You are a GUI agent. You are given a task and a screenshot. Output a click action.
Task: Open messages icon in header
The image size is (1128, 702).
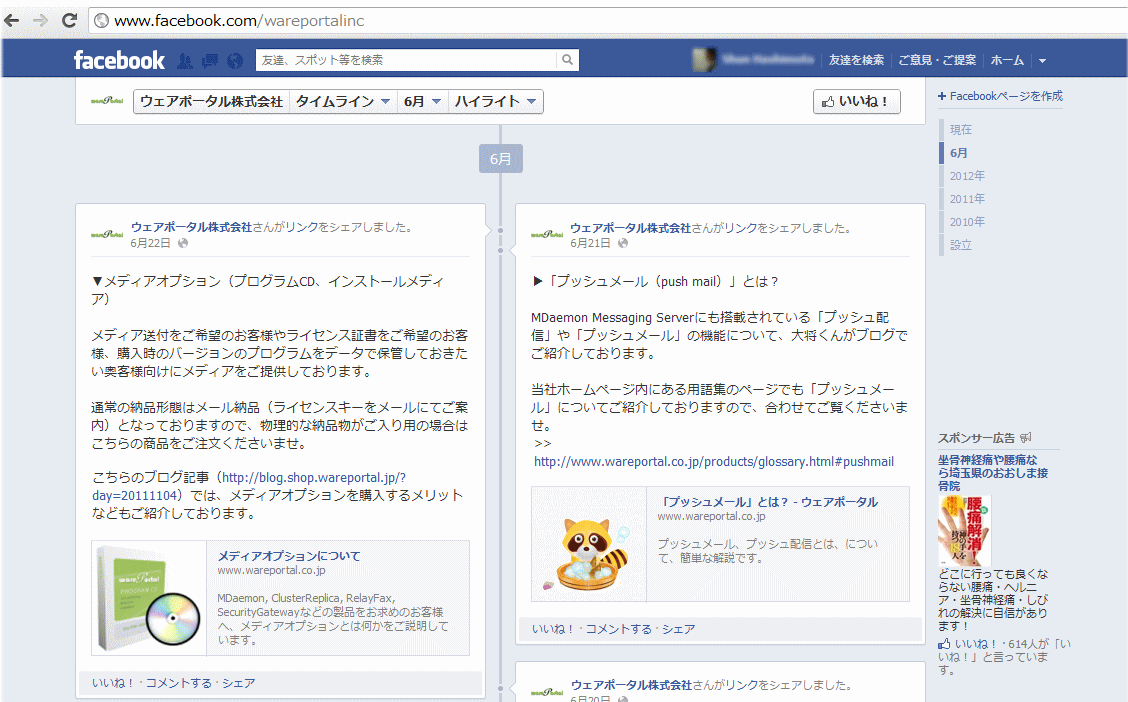(x=210, y=61)
